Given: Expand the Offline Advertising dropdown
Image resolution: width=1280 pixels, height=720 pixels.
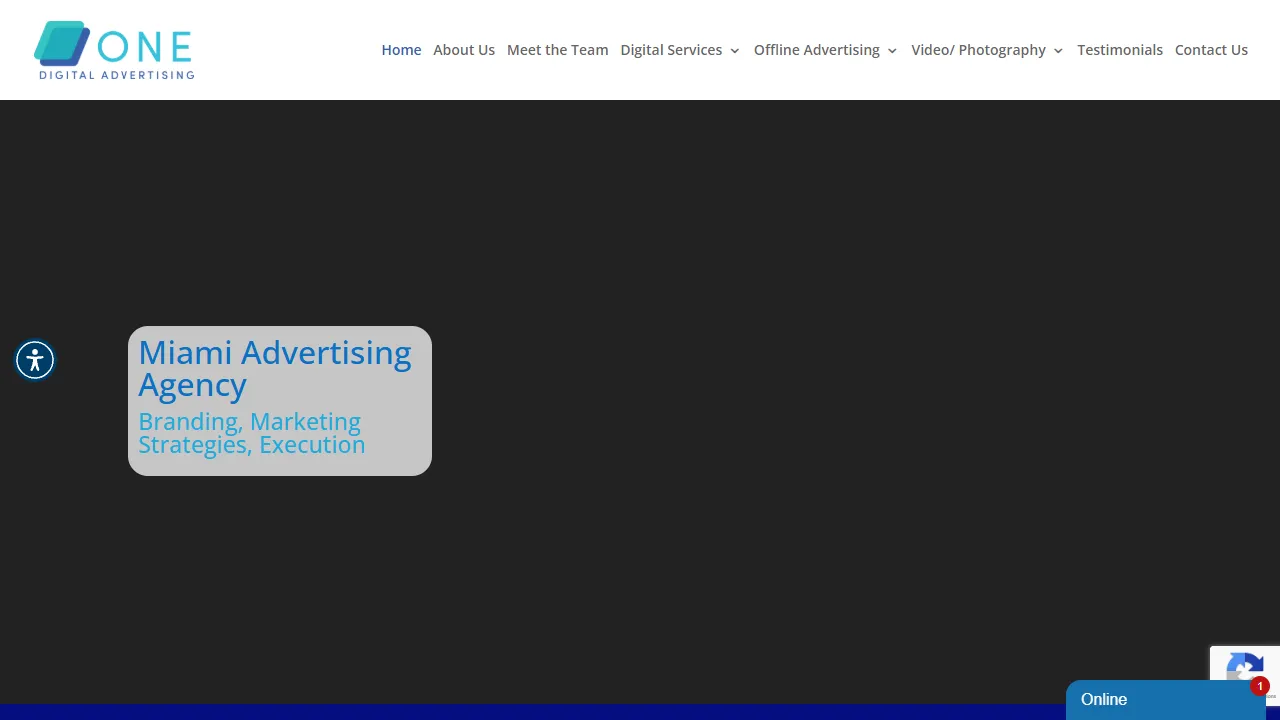Looking at the screenshot, I should (x=817, y=50).
